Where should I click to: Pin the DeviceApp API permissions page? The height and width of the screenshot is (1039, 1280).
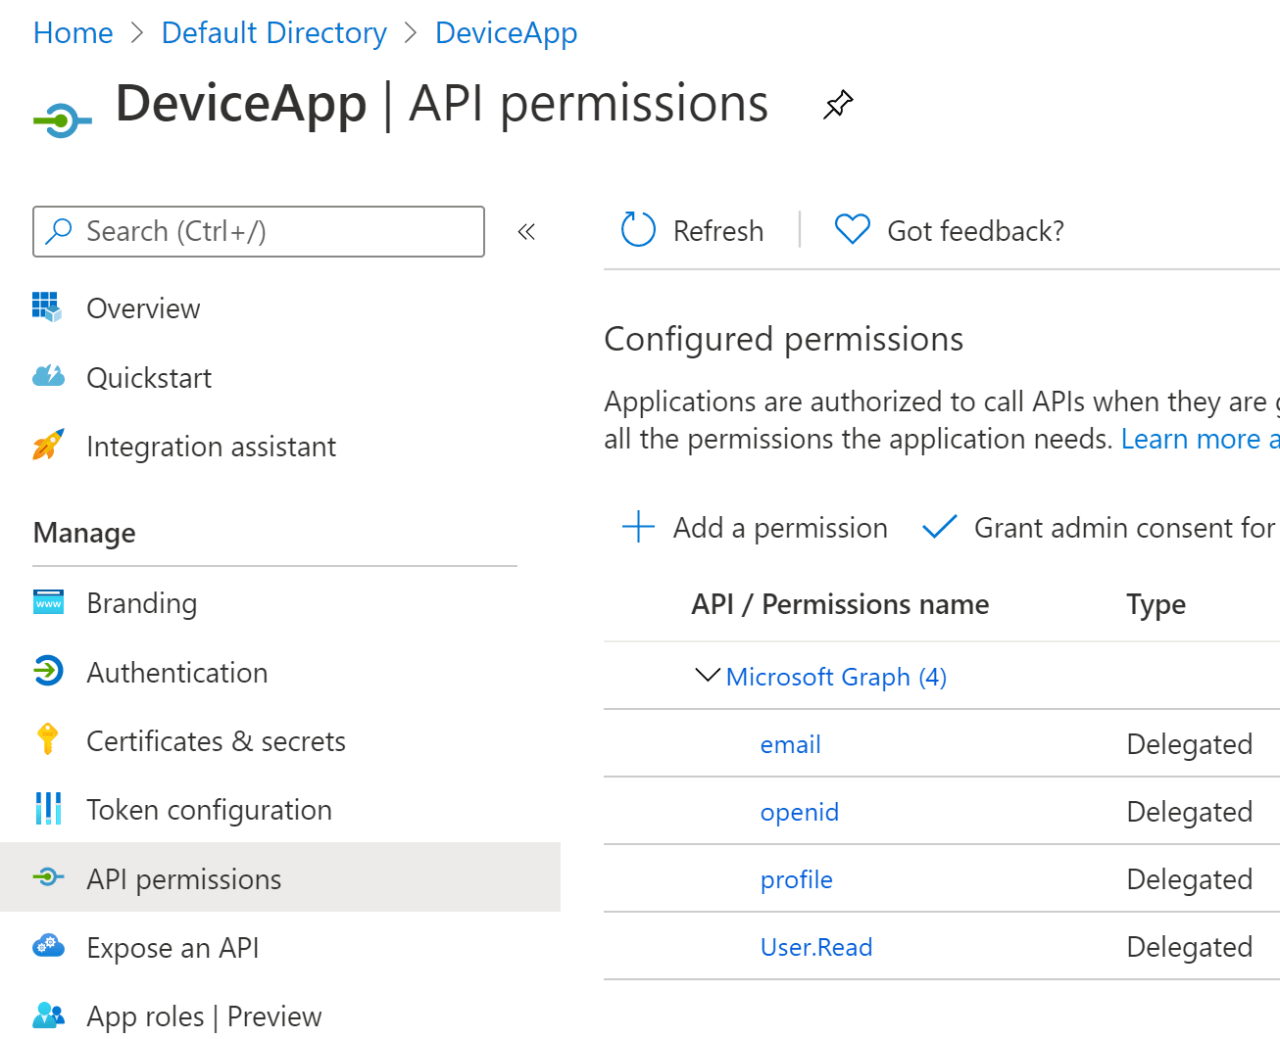click(x=837, y=103)
